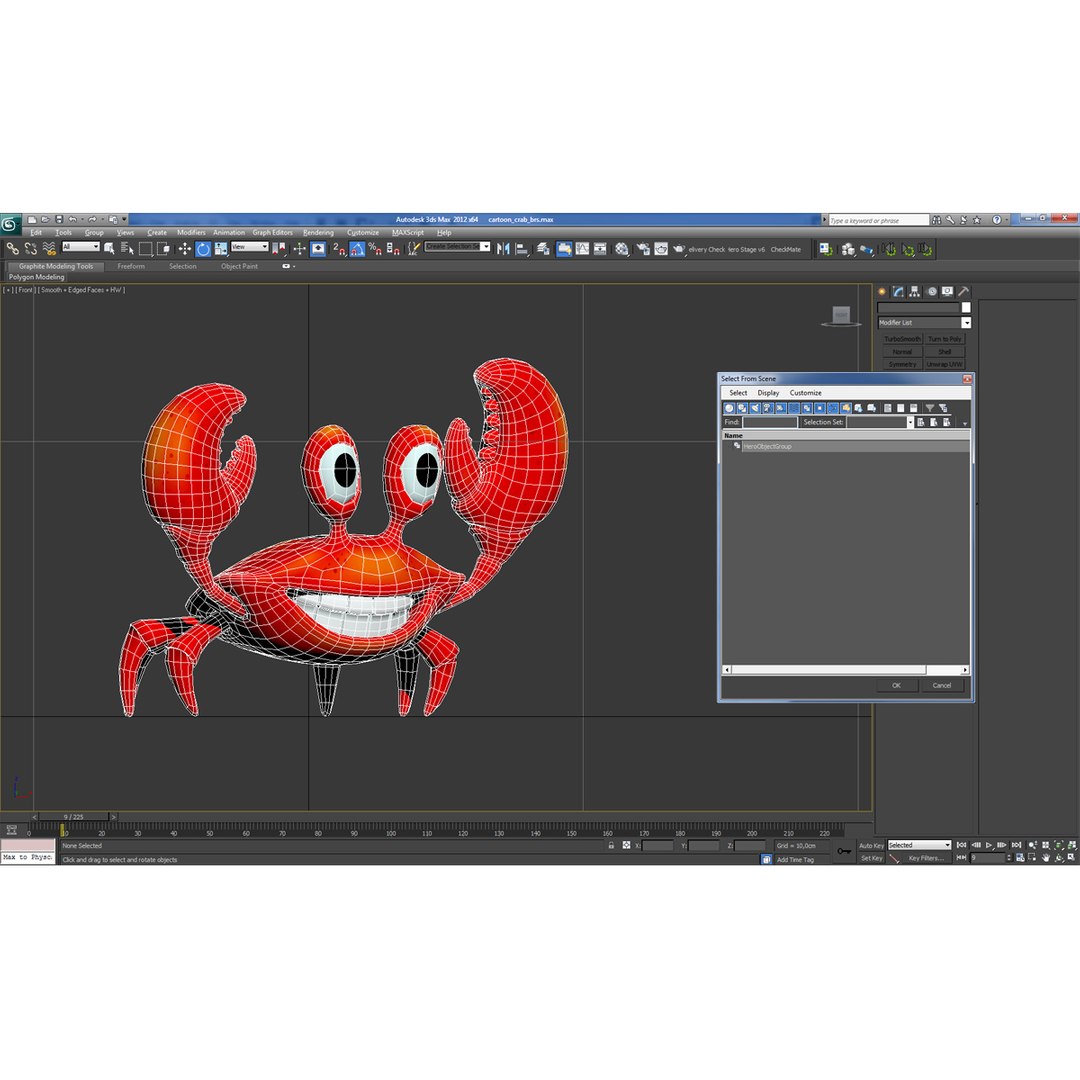
Task: Open the MAXScript menu
Action: pos(408,233)
